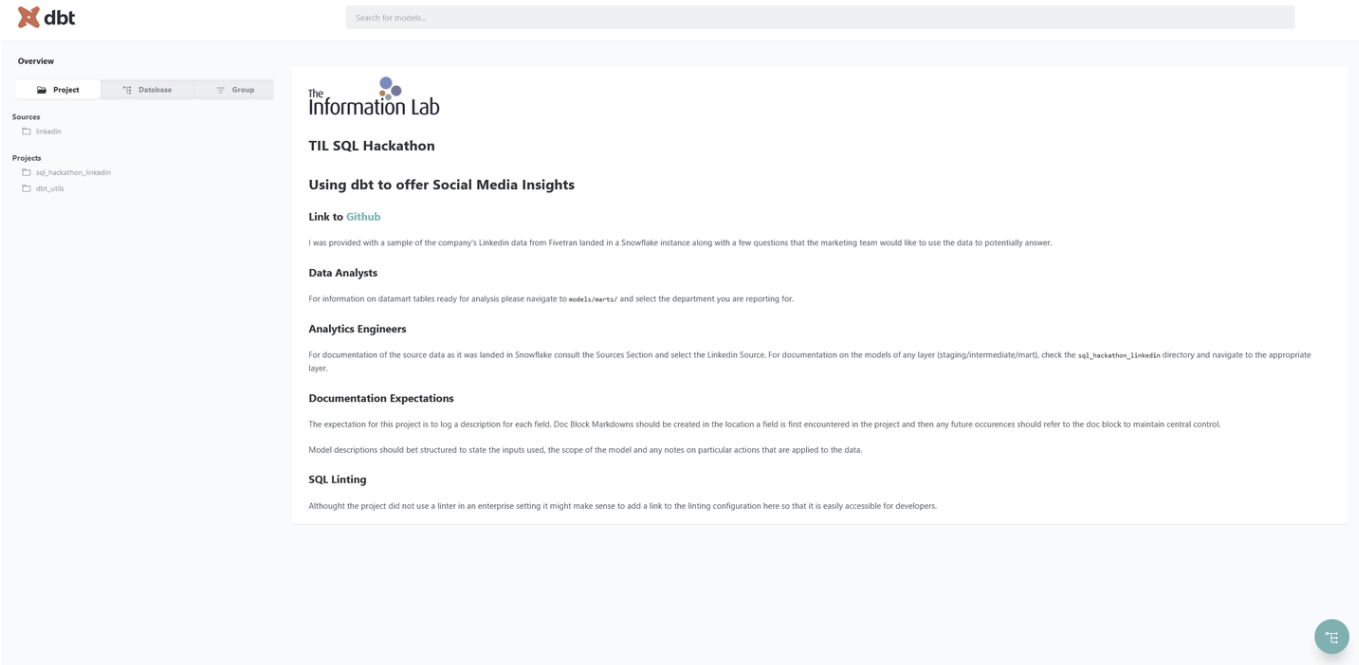Click the Information Lab logo image
The image size is (1359, 665).
coord(373,97)
